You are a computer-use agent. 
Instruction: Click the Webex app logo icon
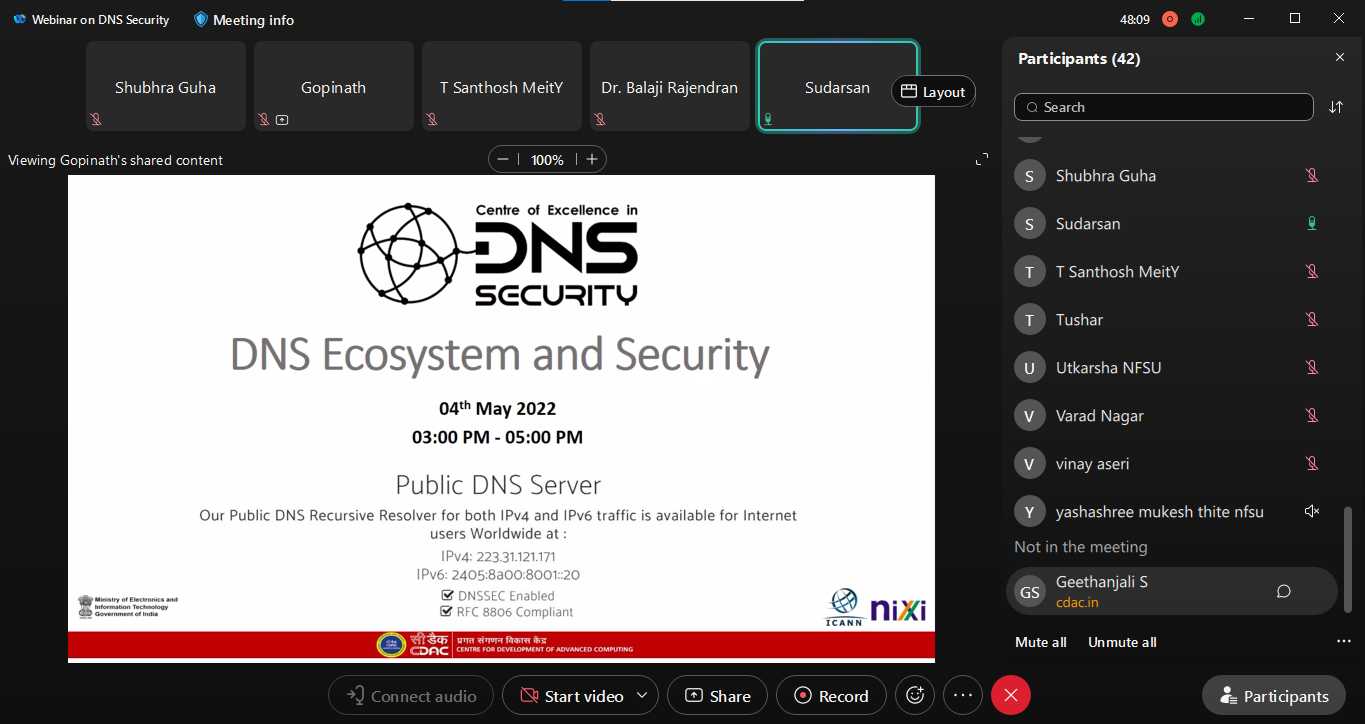click(x=20, y=19)
